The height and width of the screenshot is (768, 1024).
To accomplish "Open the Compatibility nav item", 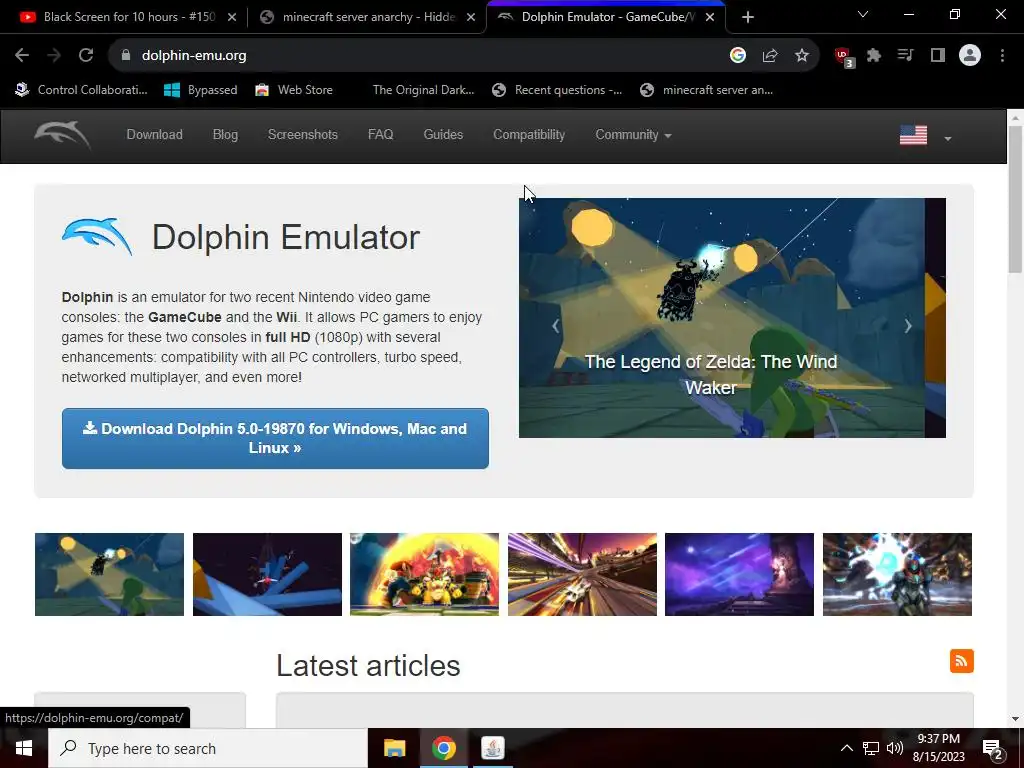I will (528, 135).
